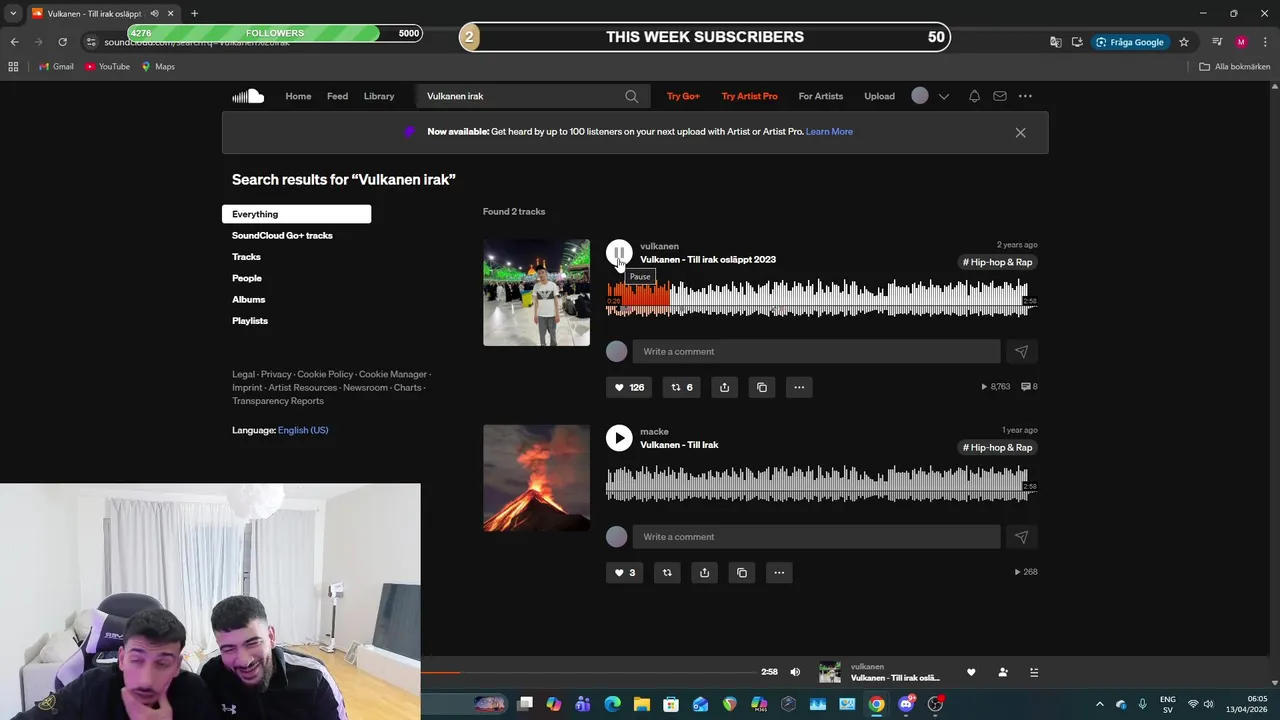Image resolution: width=1280 pixels, height=720 pixels.
Task: Open the For Artists page
Action: click(821, 96)
